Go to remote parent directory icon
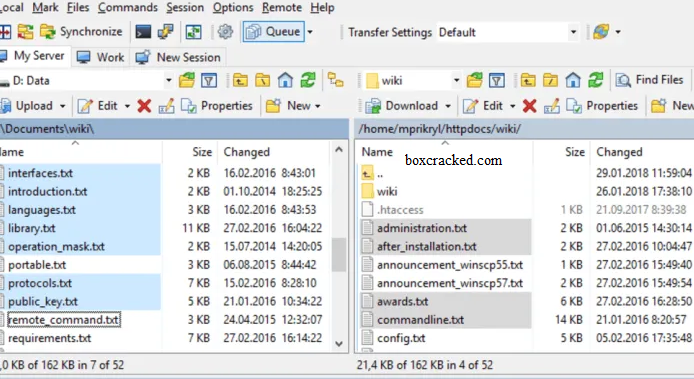This screenshot has height=379, width=694. (528, 81)
